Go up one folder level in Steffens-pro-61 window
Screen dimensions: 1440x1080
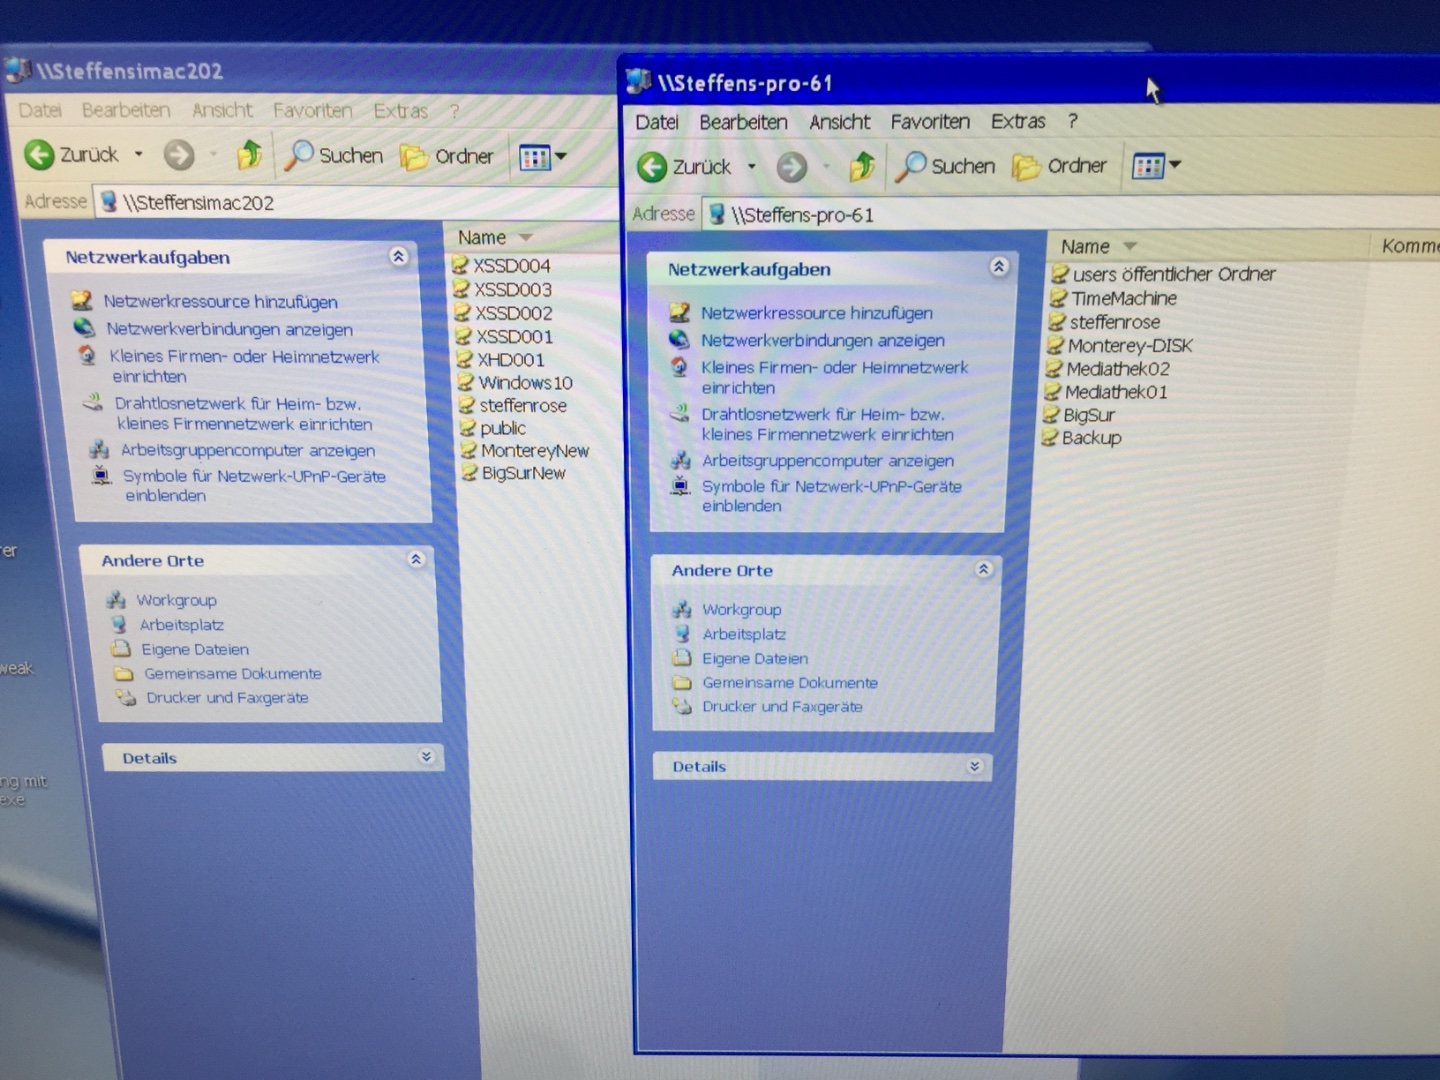tap(862, 166)
